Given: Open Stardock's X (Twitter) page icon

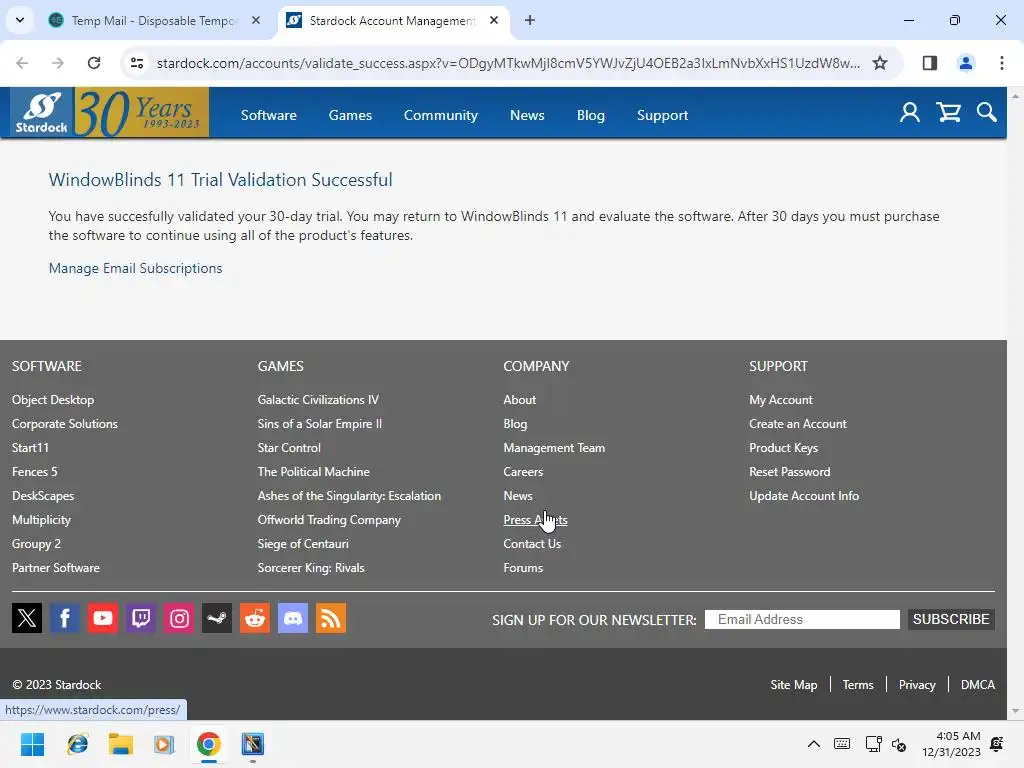Looking at the screenshot, I should (x=27, y=618).
